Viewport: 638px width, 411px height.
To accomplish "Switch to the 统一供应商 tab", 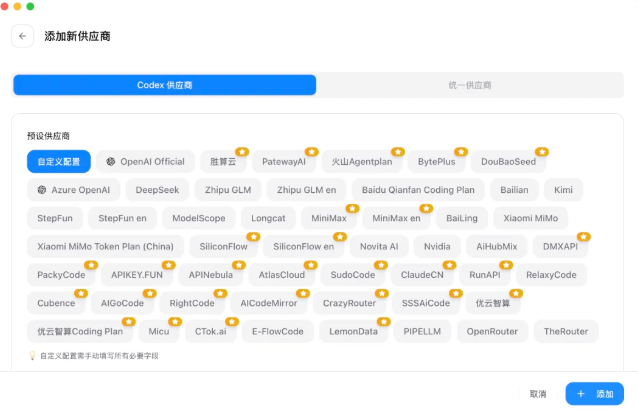I will click(470, 85).
